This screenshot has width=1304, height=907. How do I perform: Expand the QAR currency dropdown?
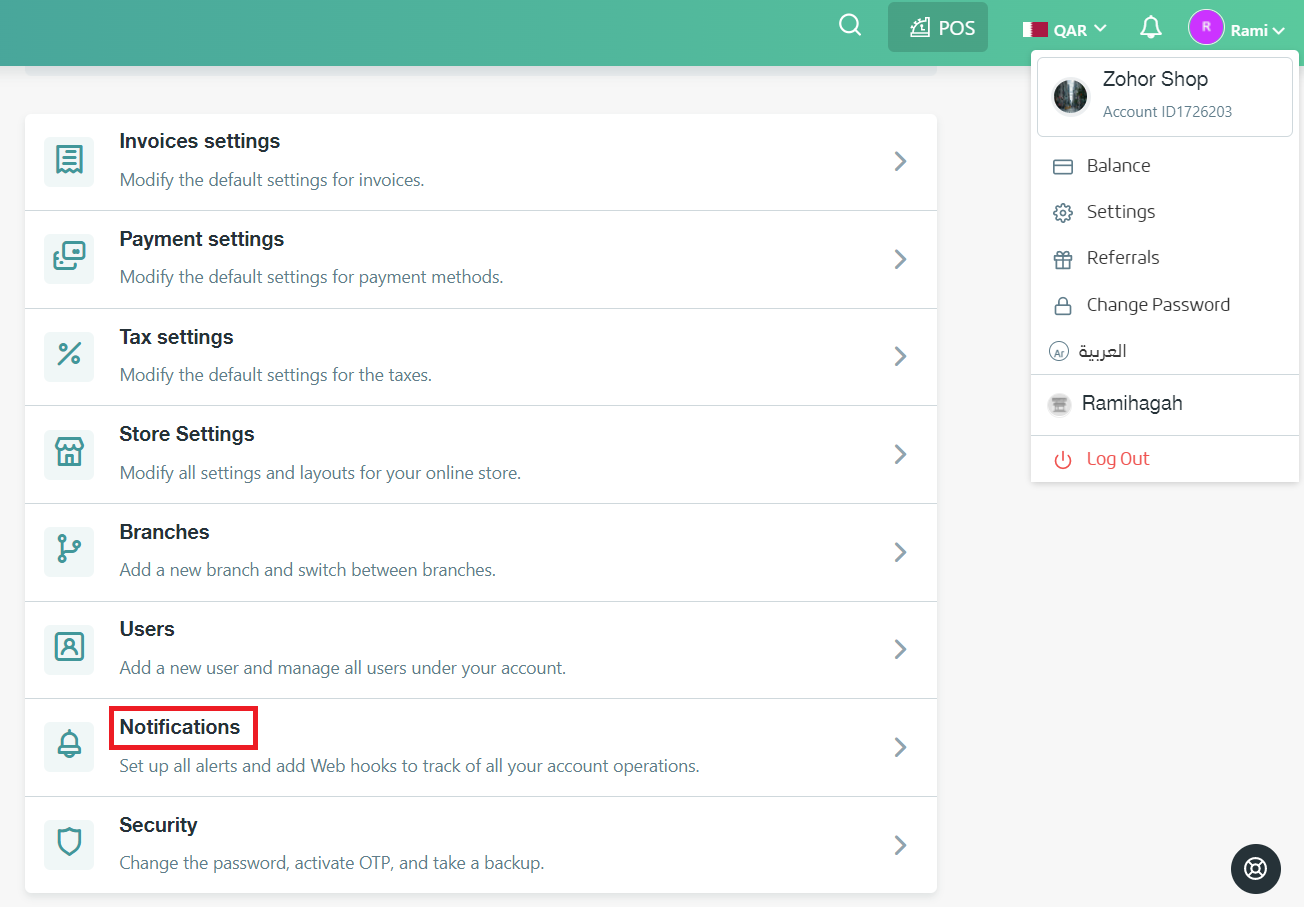click(x=1064, y=29)
